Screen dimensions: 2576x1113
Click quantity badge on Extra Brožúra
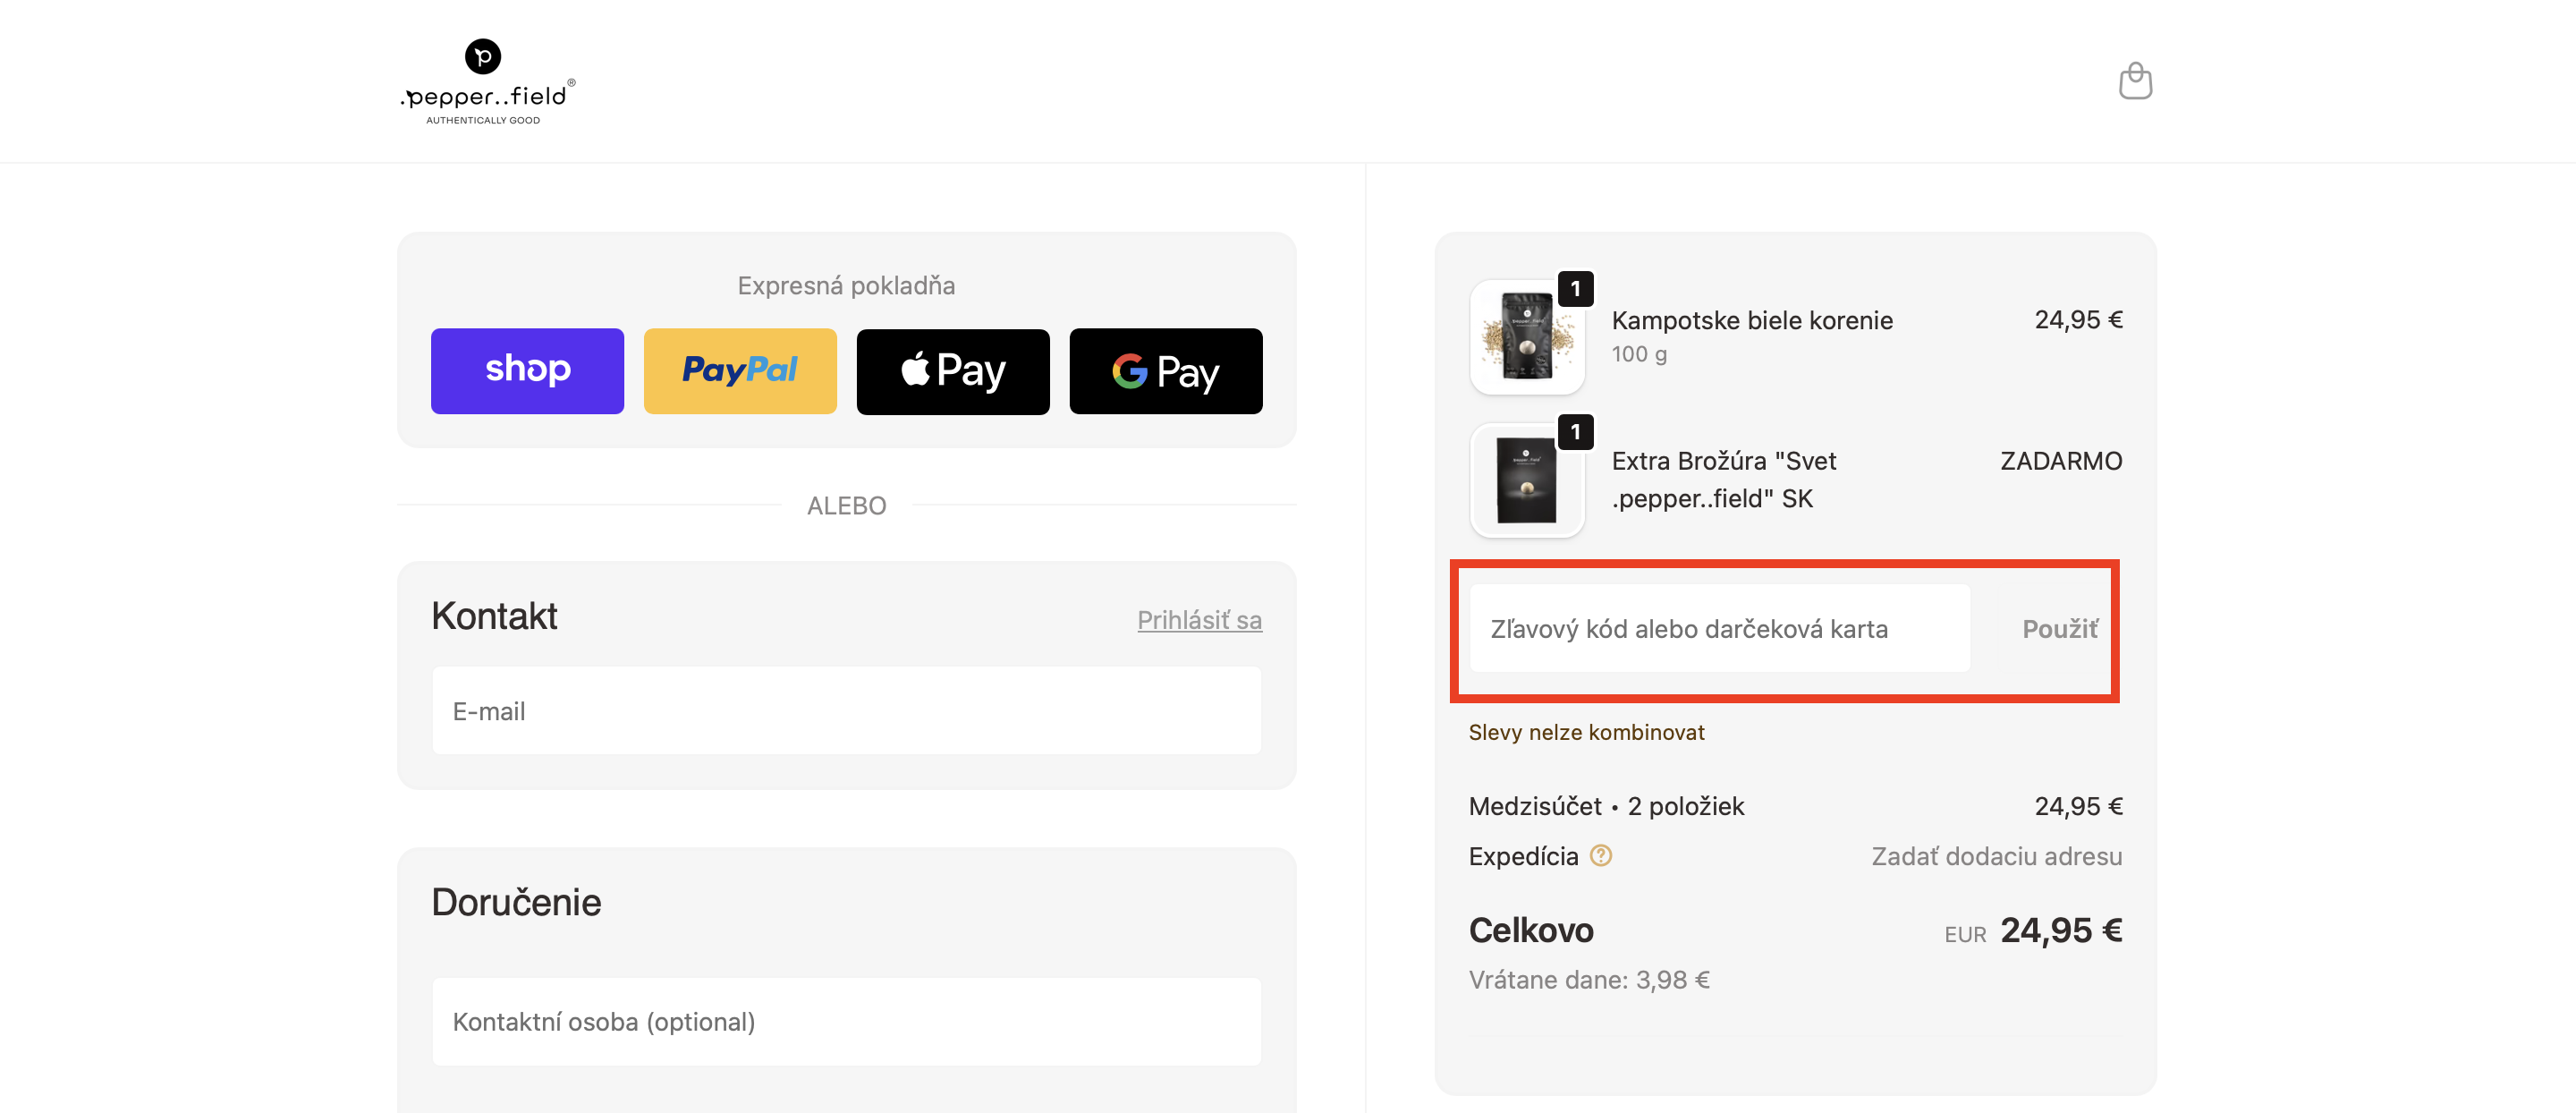1575,432
